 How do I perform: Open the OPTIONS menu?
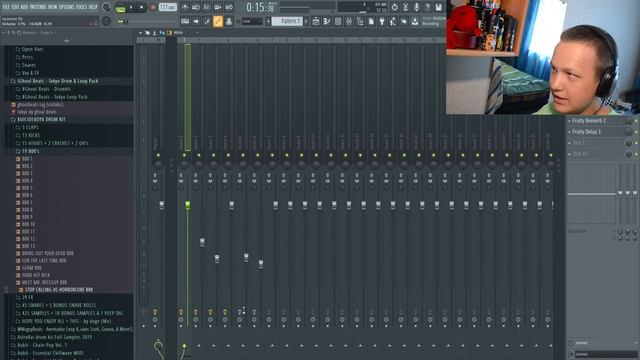pos(67,7)
